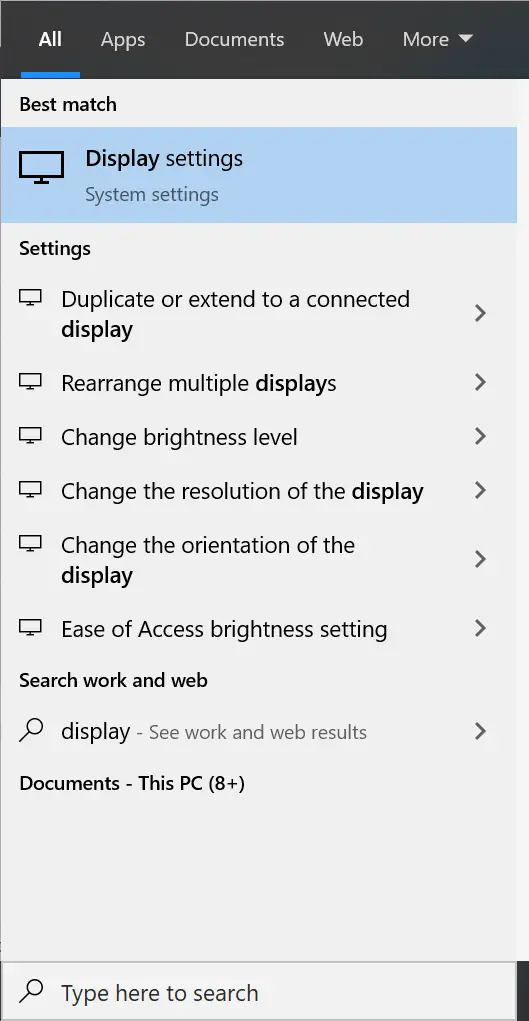Click monitor icon beside Rearrange multiple displays
The height and width of the screenshot is (1021, 529).
[30, 382]
